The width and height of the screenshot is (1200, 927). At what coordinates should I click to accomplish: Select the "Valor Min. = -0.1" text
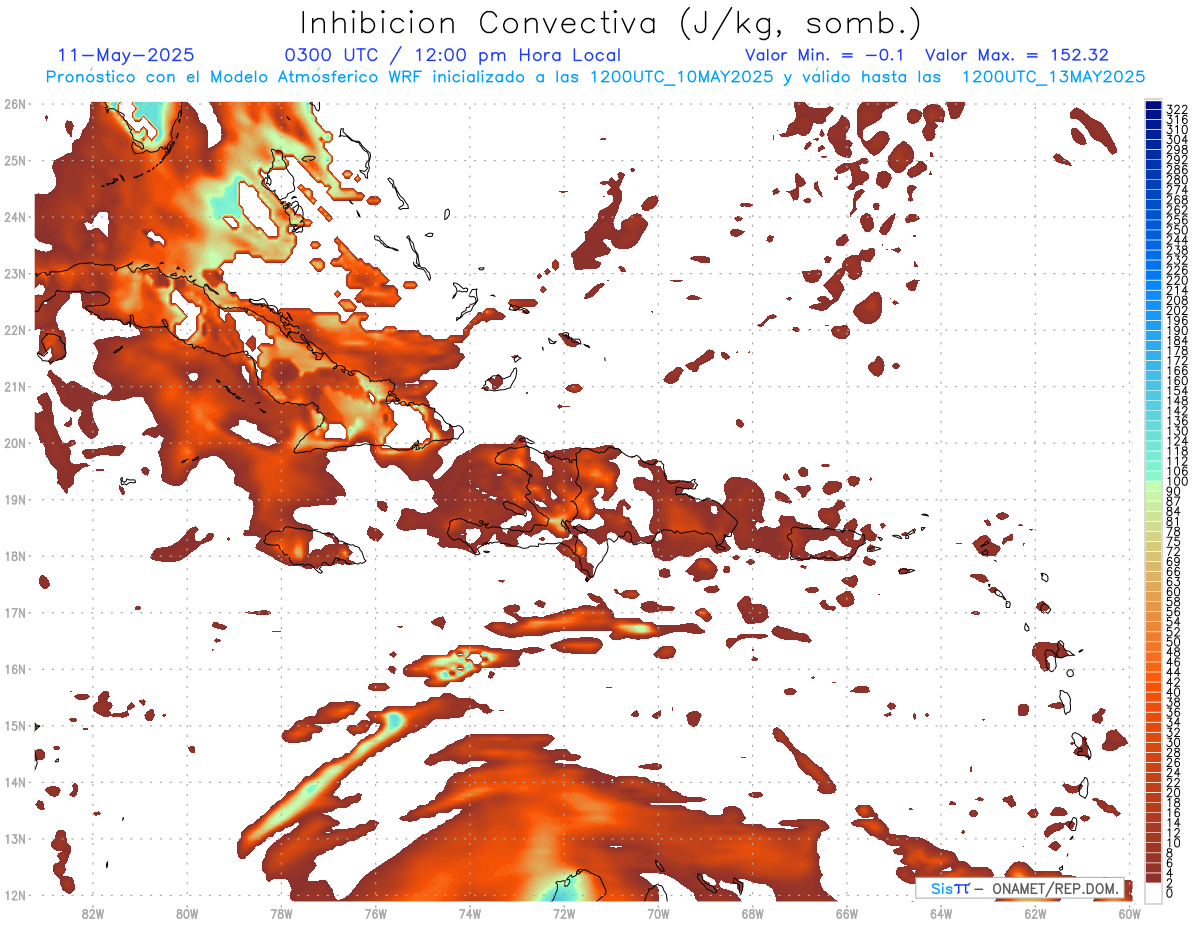click(x=825, y=55)
